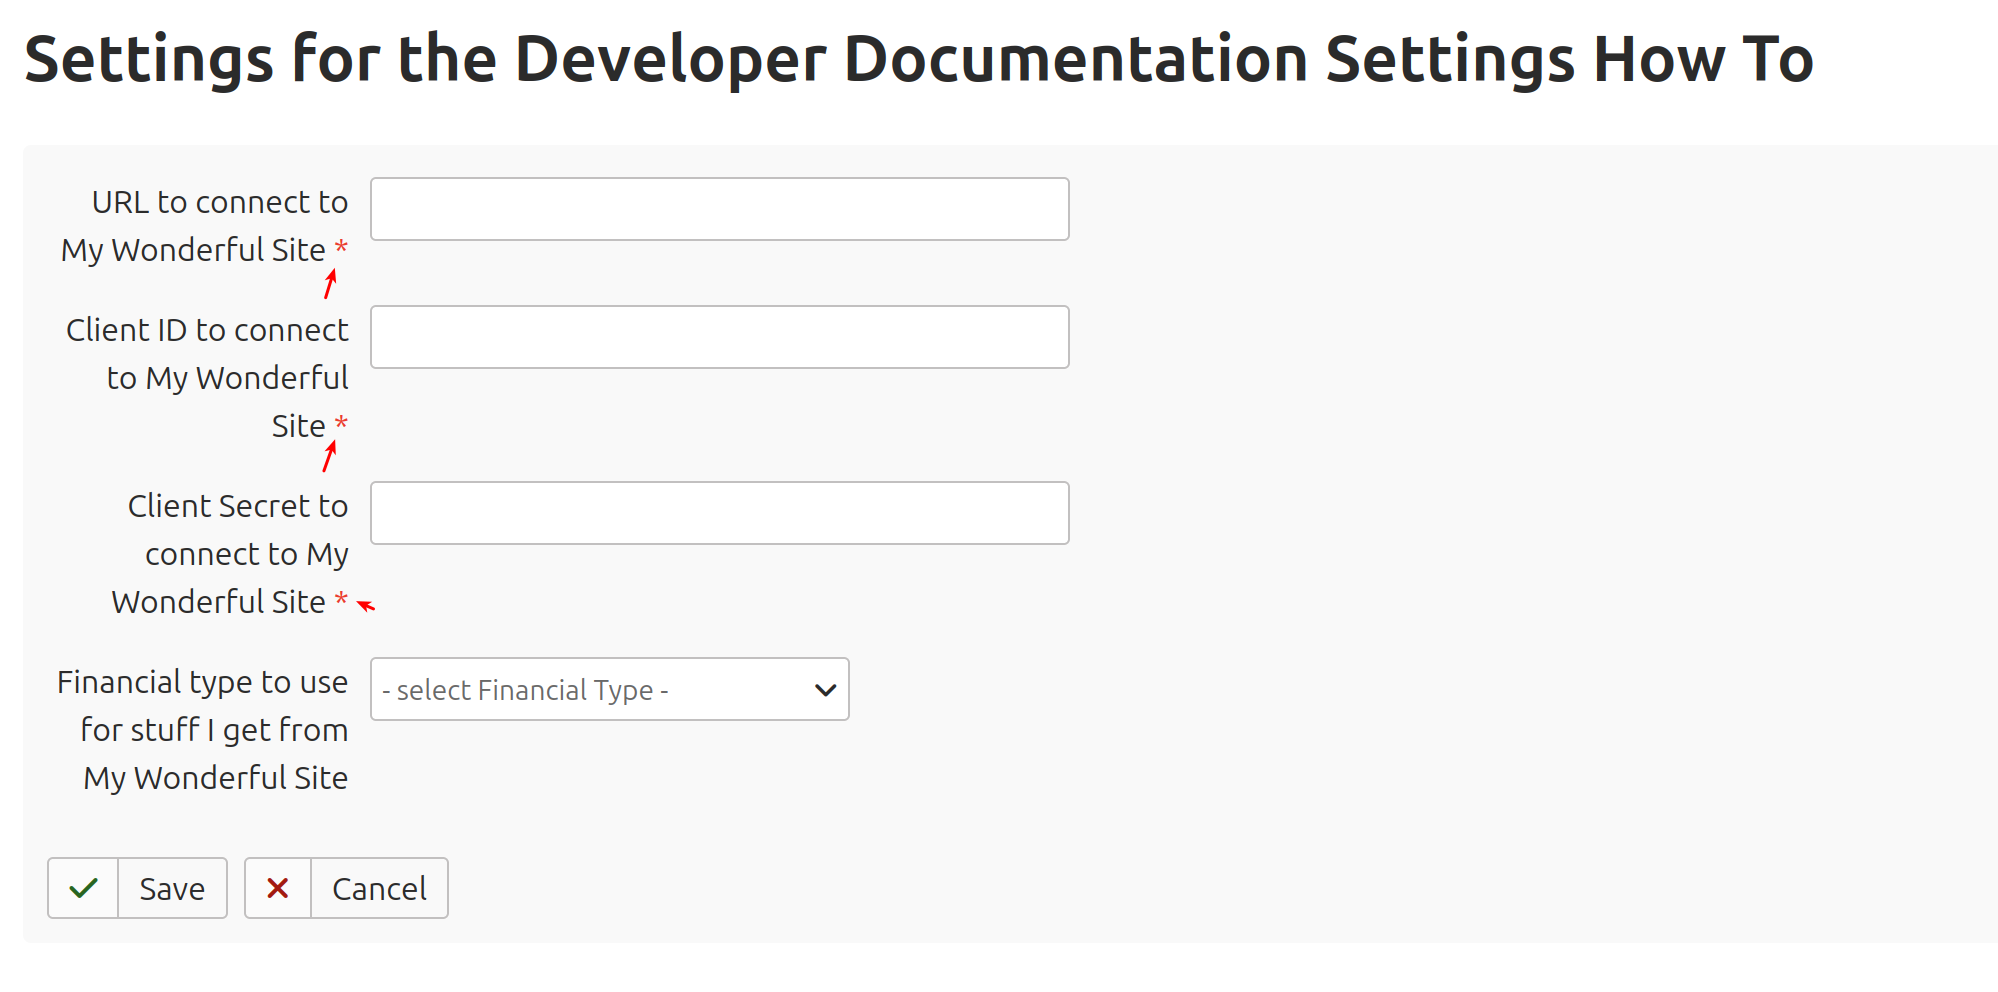Focus the Client ID input field
Image resolution: width=1998 pixels, height=992 pixels.
719,337
